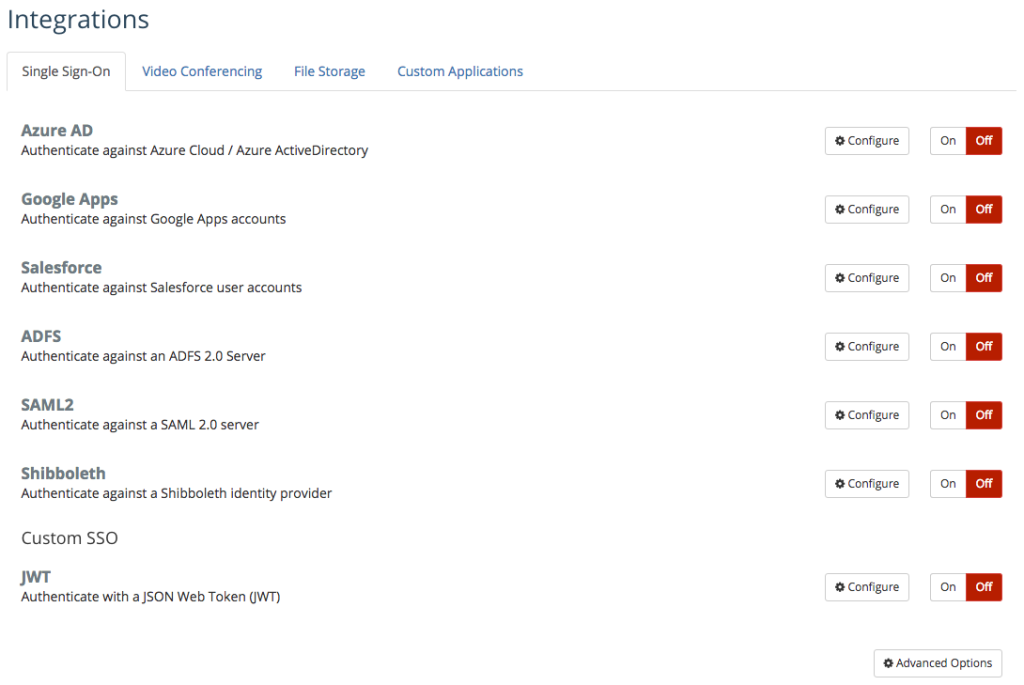The image size is (1024, 685).
Task: Turn ADFS sign-on On
Action: coord(948,347)
